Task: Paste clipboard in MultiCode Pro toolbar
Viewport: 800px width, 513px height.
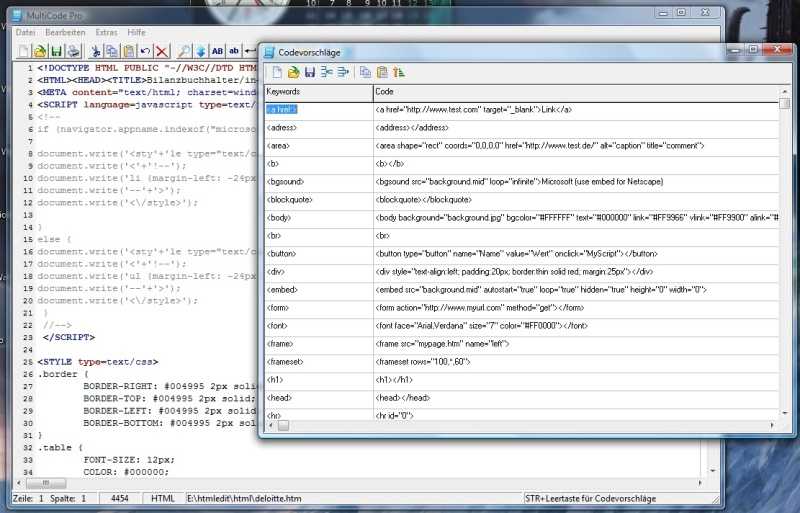Action: tap(129, 51)
